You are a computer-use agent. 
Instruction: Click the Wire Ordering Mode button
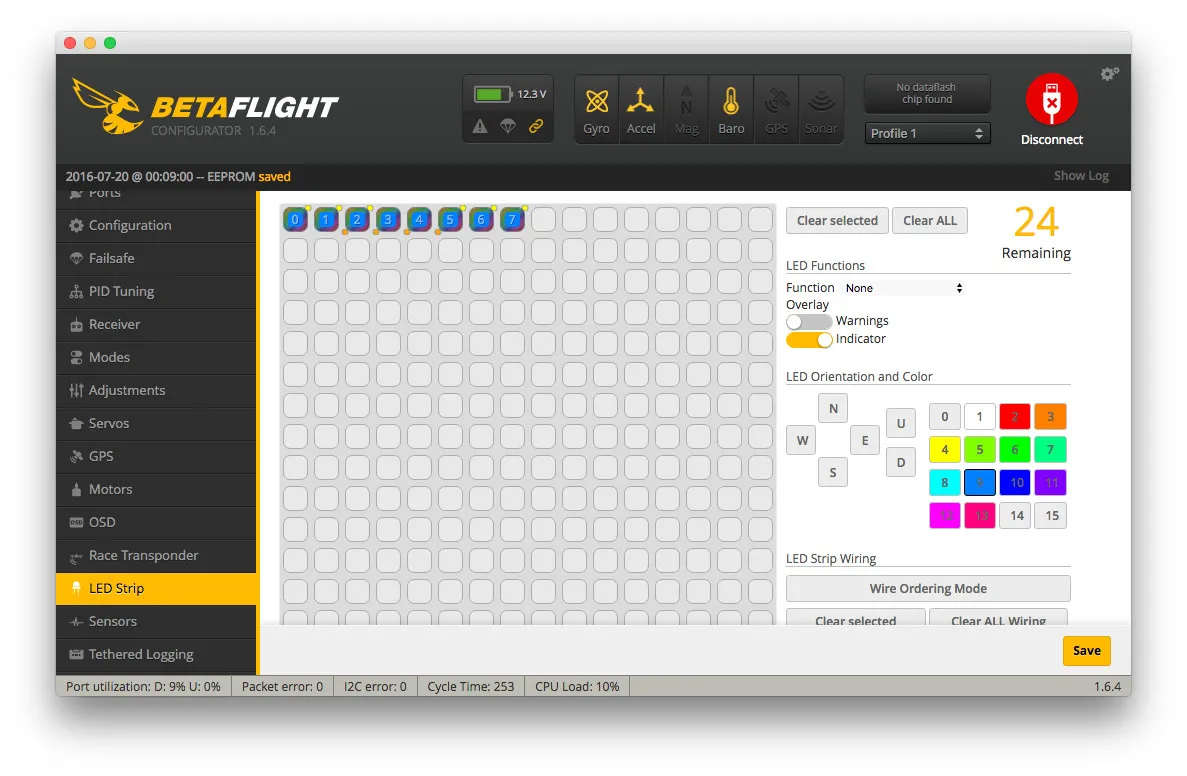pos(927,589)
